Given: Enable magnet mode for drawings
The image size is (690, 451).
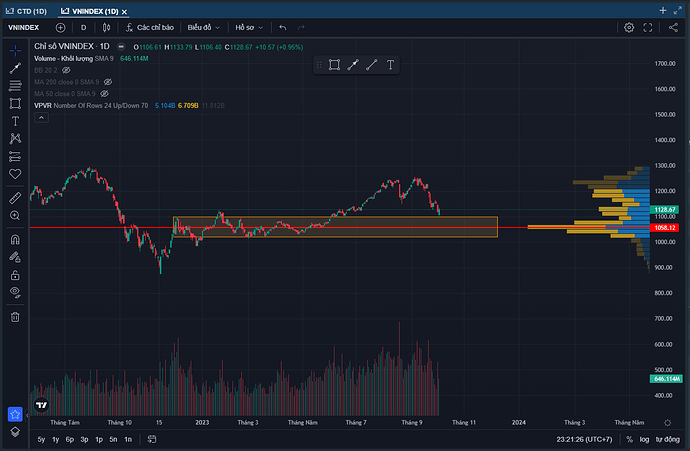Looking at the screenshot, I should pos(15,240).
